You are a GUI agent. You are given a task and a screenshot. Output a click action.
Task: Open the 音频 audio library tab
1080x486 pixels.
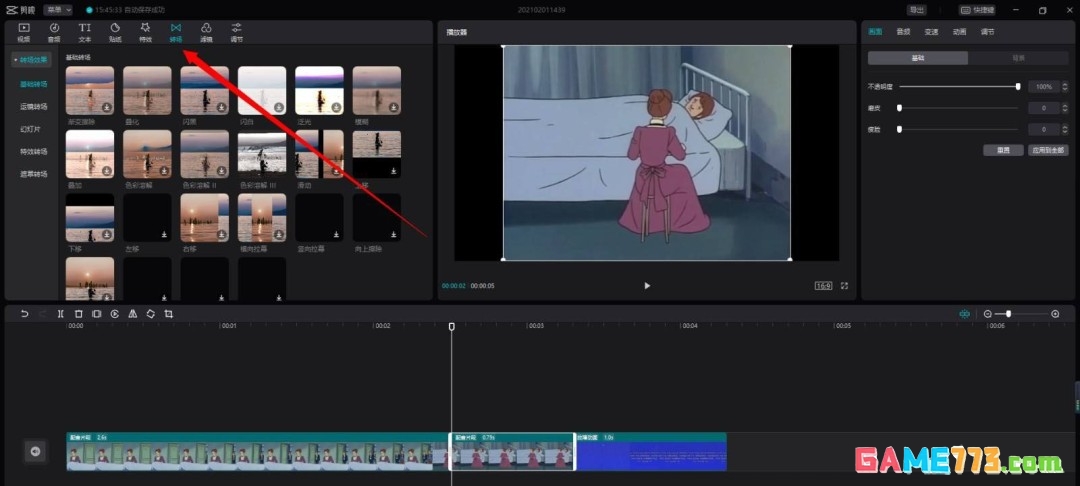(54, 32)
